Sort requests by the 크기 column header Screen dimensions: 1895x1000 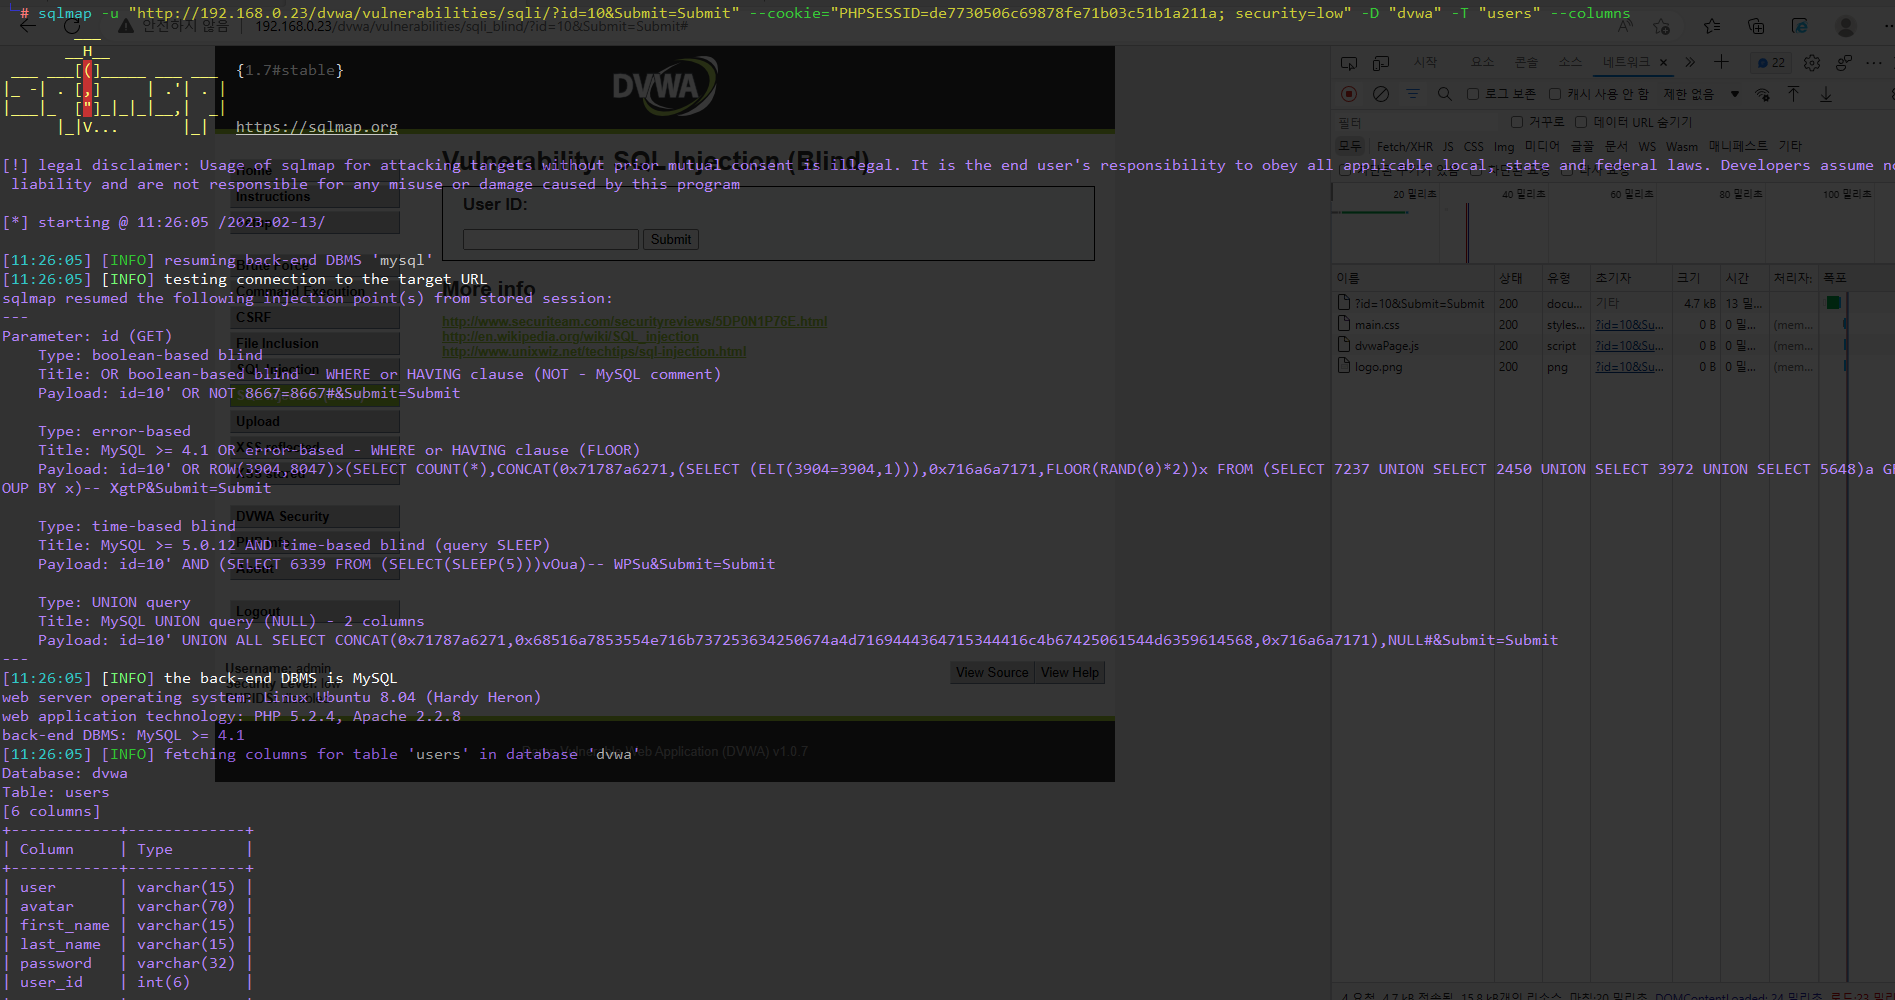[1696, 277]
